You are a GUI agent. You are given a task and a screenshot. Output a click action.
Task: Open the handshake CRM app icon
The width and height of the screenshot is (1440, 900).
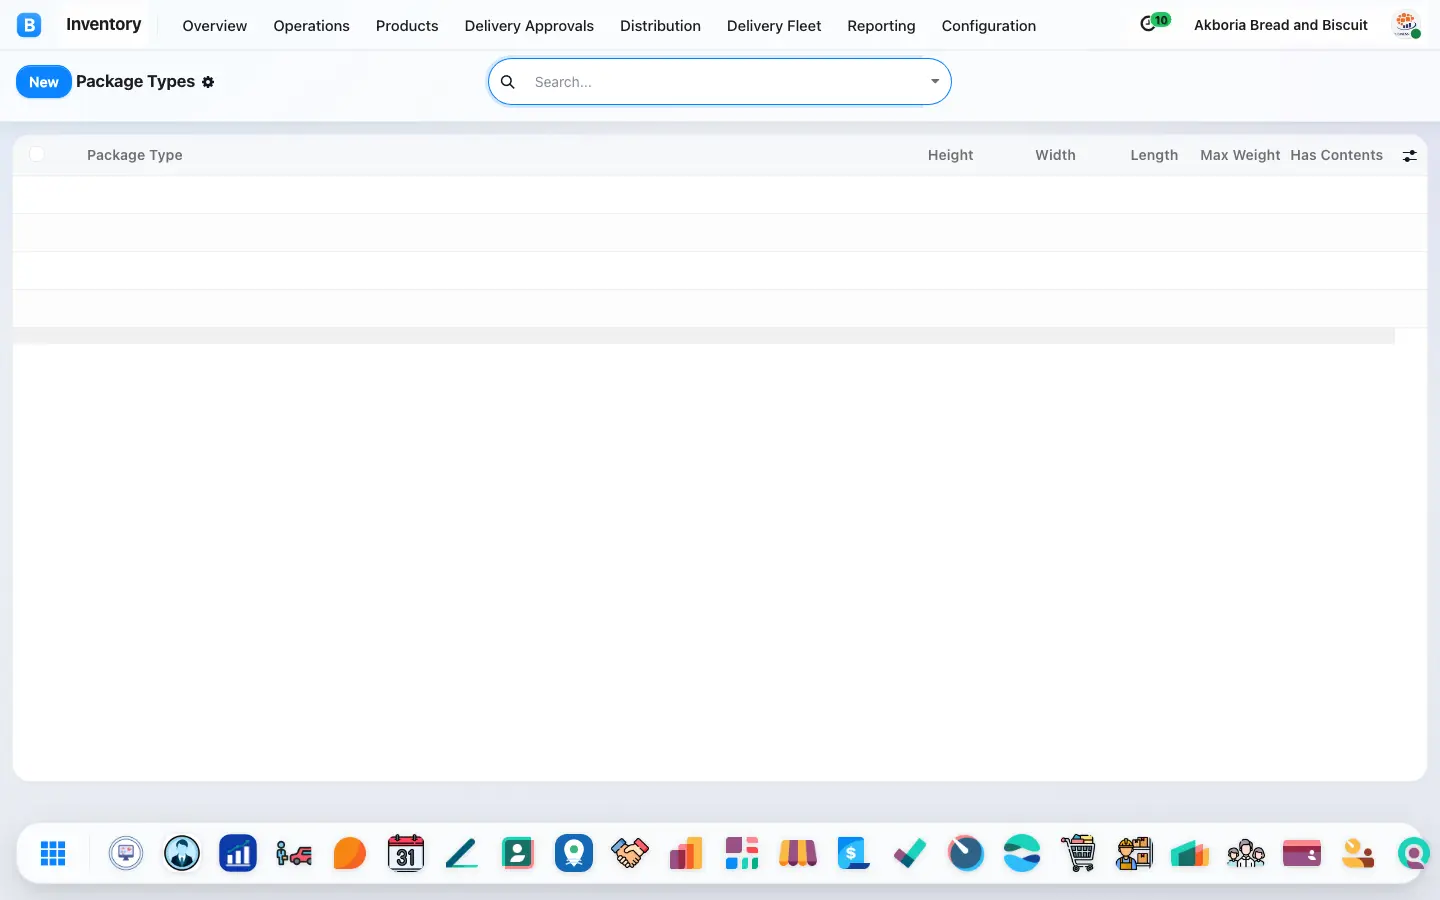(x=630, y=853)
